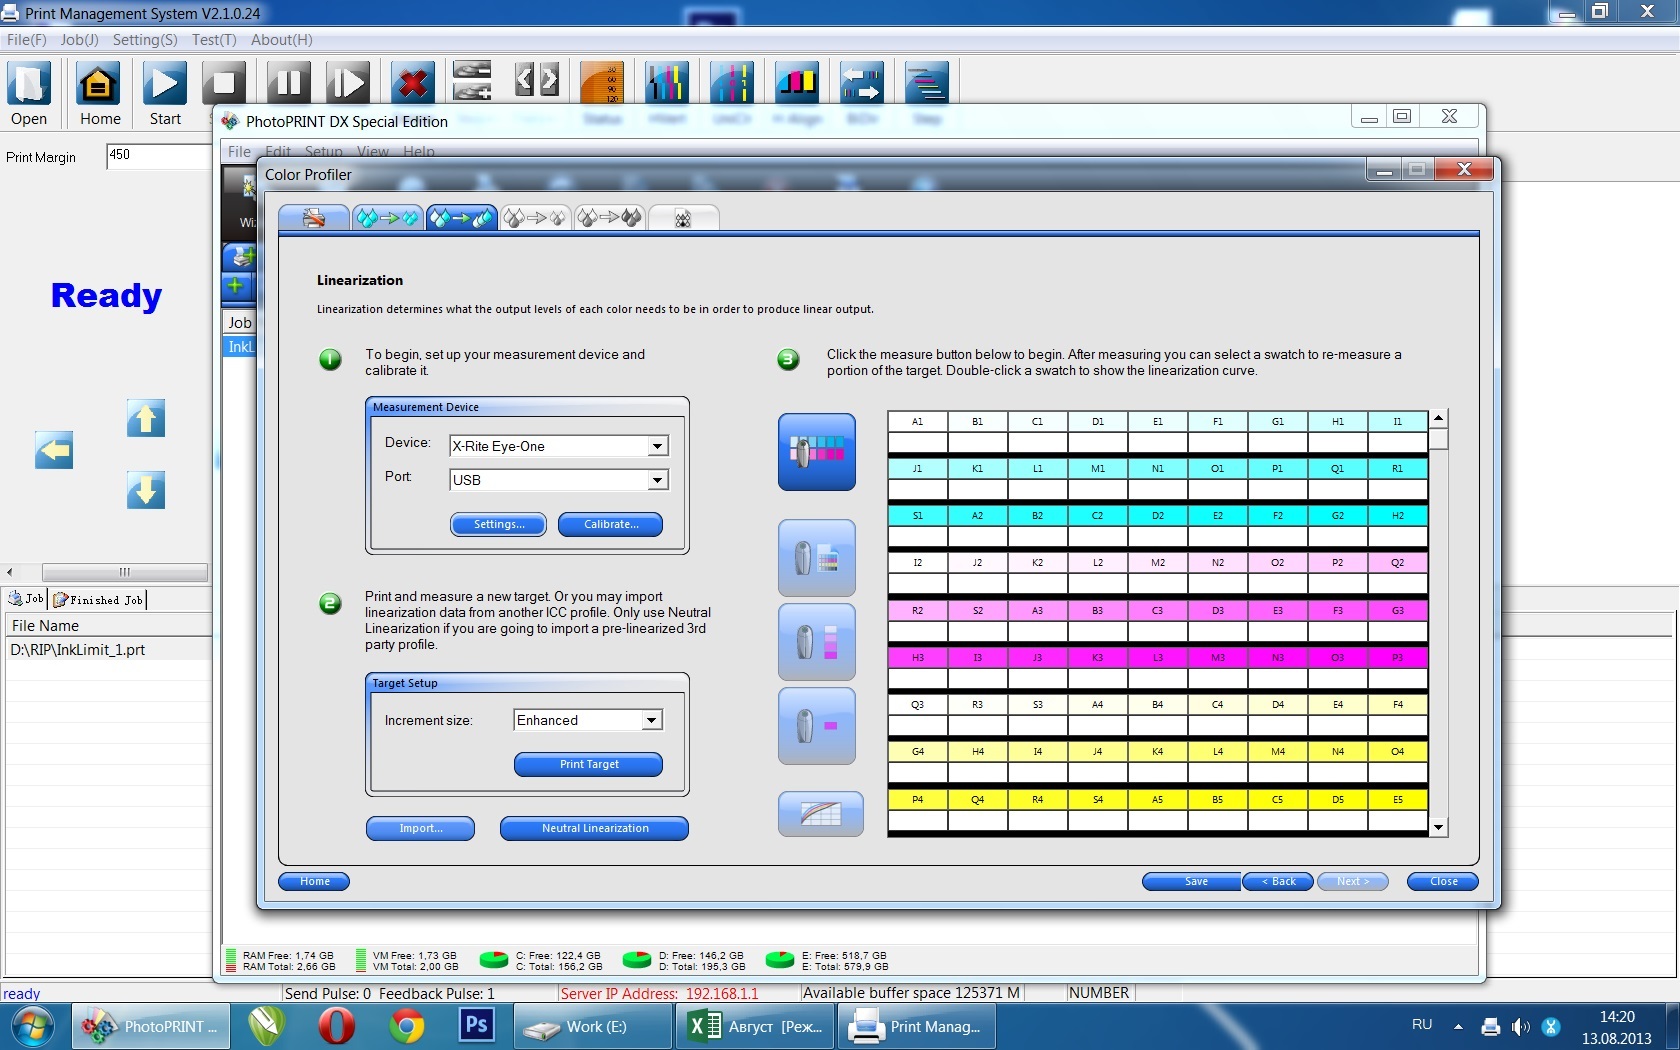Image resolution: width=1680 pixels, height=1050 pixels.
Task: Click the Neutral Linearization button
Action: [594, 829]
